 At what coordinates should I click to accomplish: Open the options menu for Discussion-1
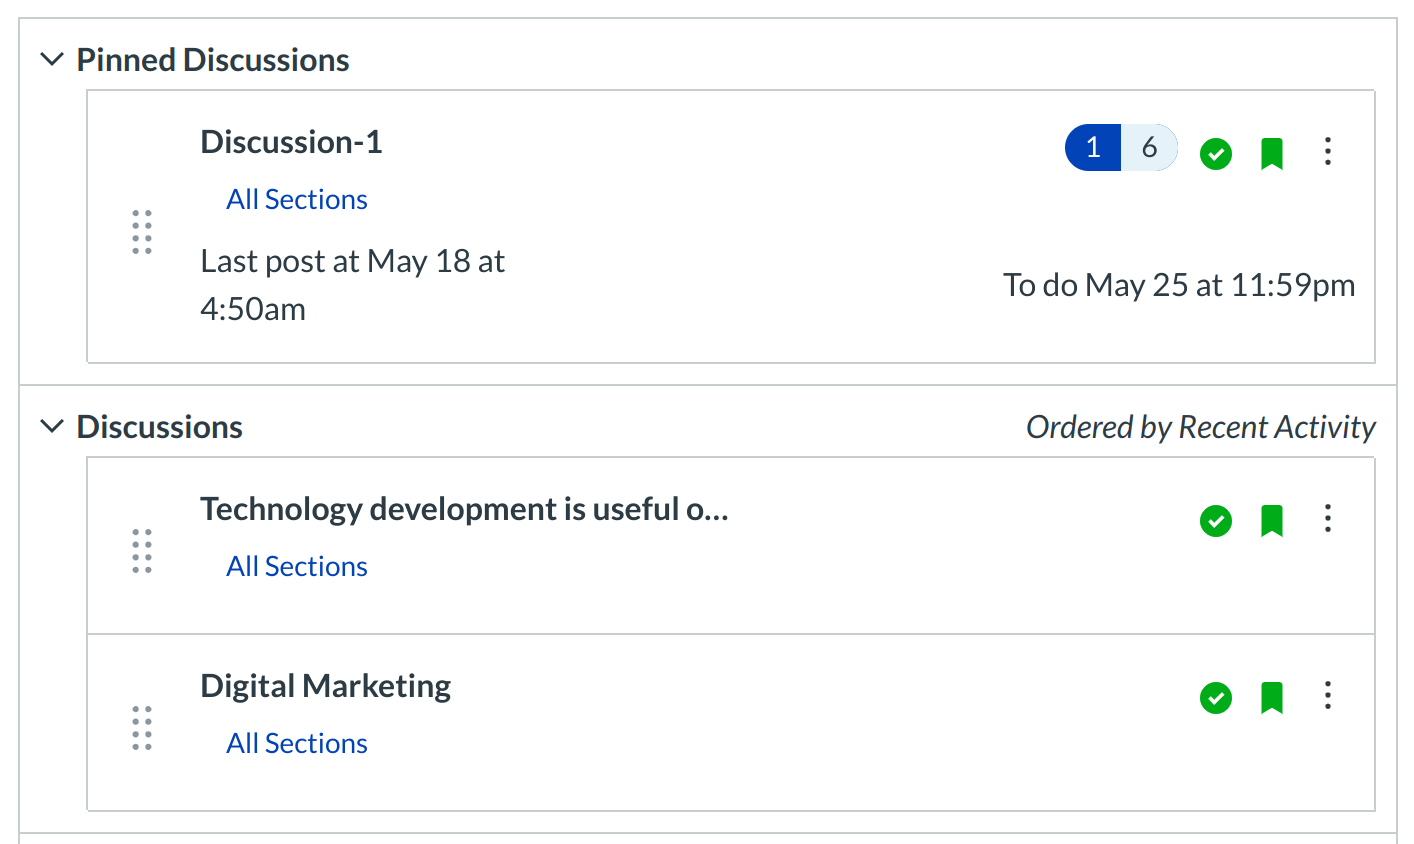[1327, 151]
